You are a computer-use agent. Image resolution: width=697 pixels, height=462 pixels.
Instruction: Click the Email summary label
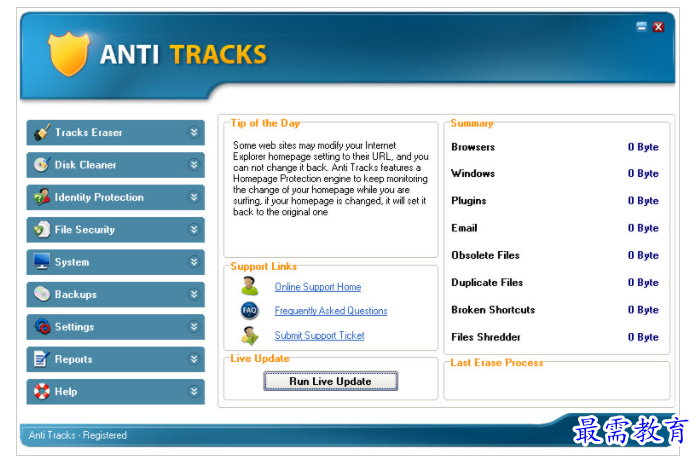[x=464, y=228]
